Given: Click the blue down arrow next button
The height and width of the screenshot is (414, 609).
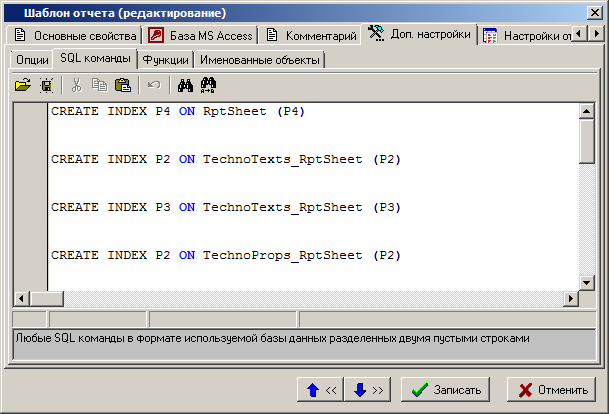Looking at the screenshot, I should coord(369,390).
